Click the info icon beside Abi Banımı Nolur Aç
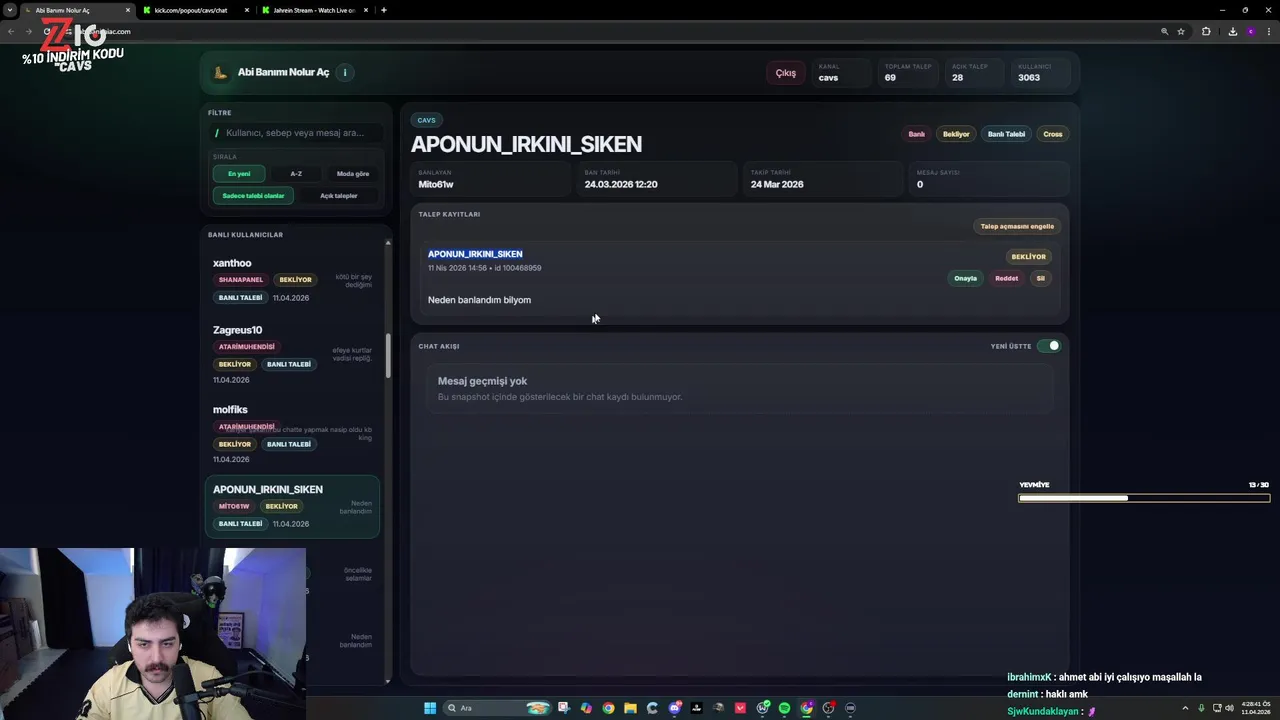This screenshot has height=720, width=1280. pos(344,72)
